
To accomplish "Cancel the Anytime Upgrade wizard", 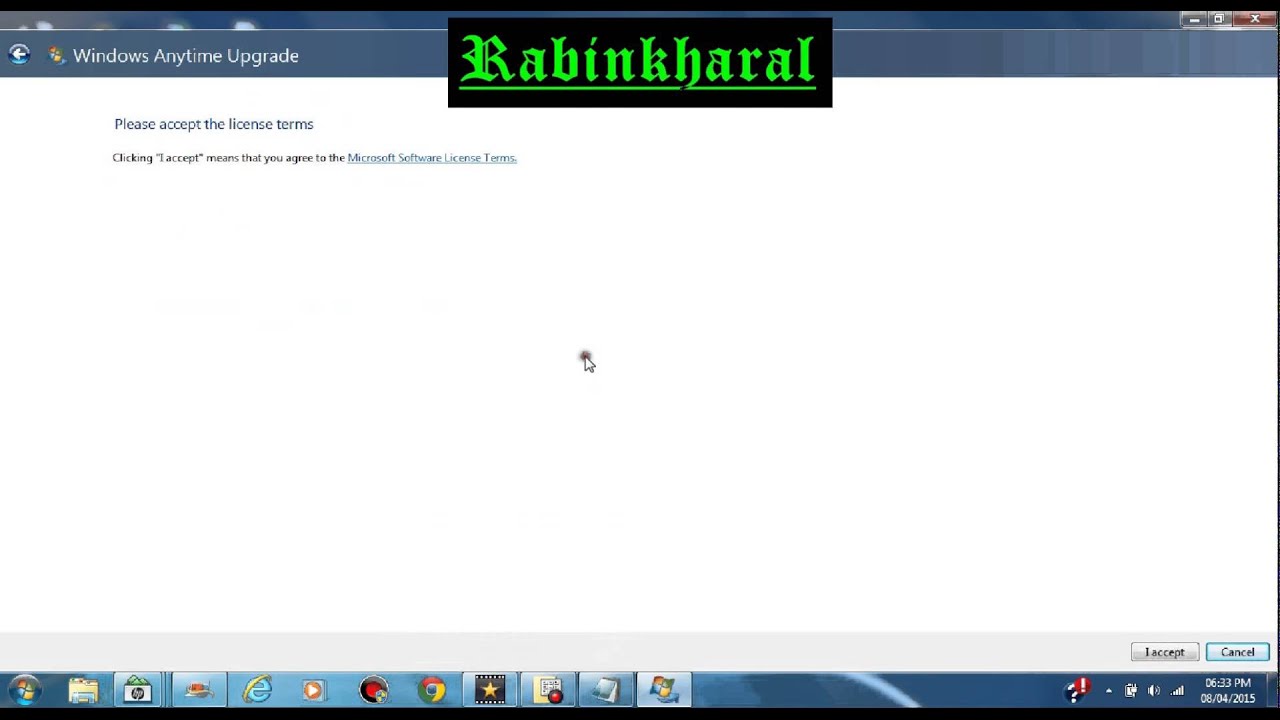I will coord(1237,652).
